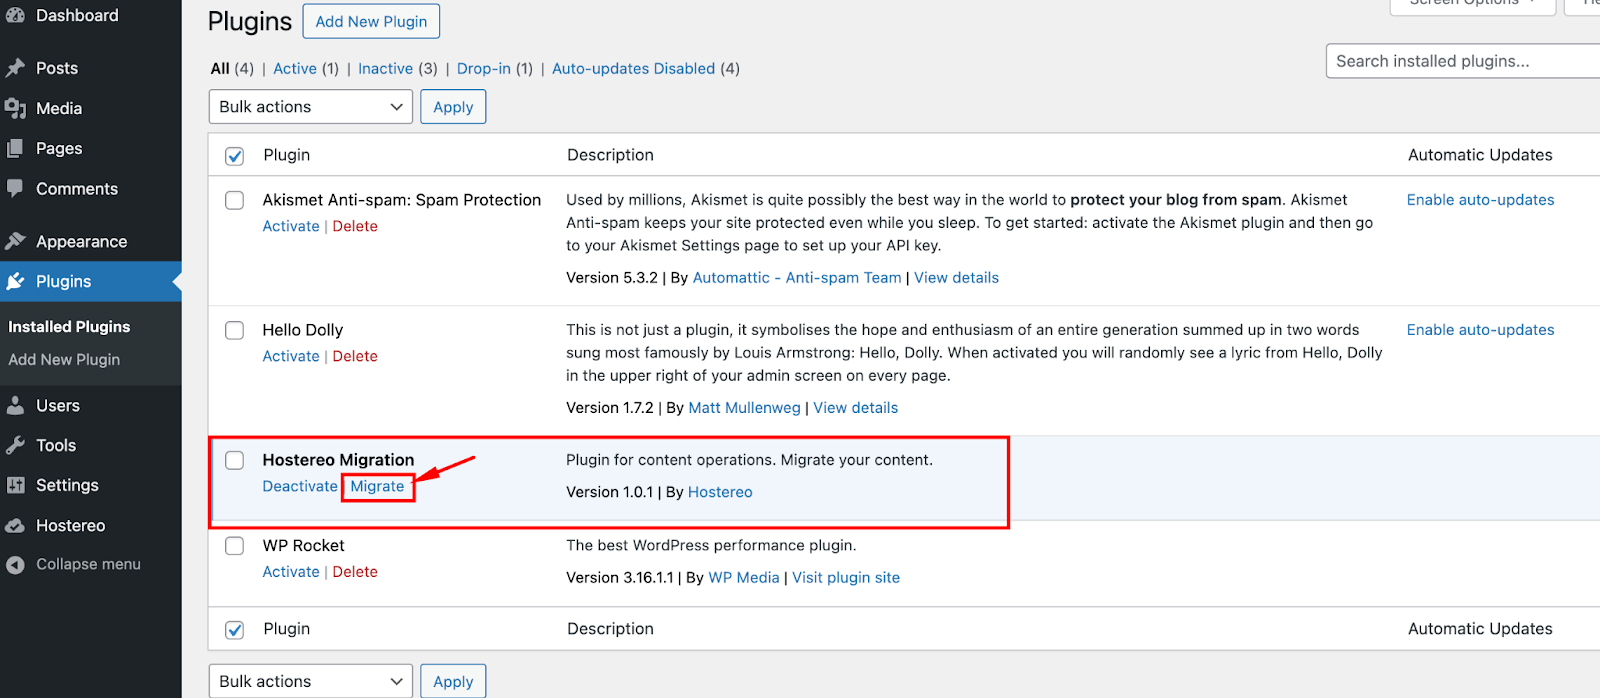
Task: Open Posts in the sidebar menu
Action: [x=57, y=68]
